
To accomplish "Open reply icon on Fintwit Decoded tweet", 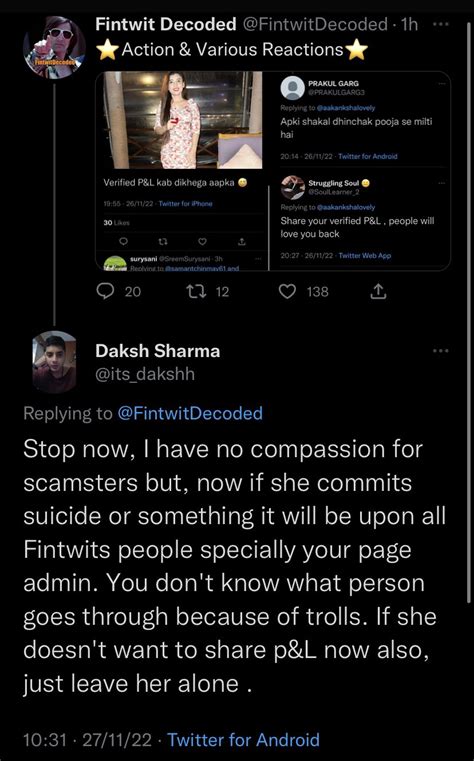I will (105, 291).
